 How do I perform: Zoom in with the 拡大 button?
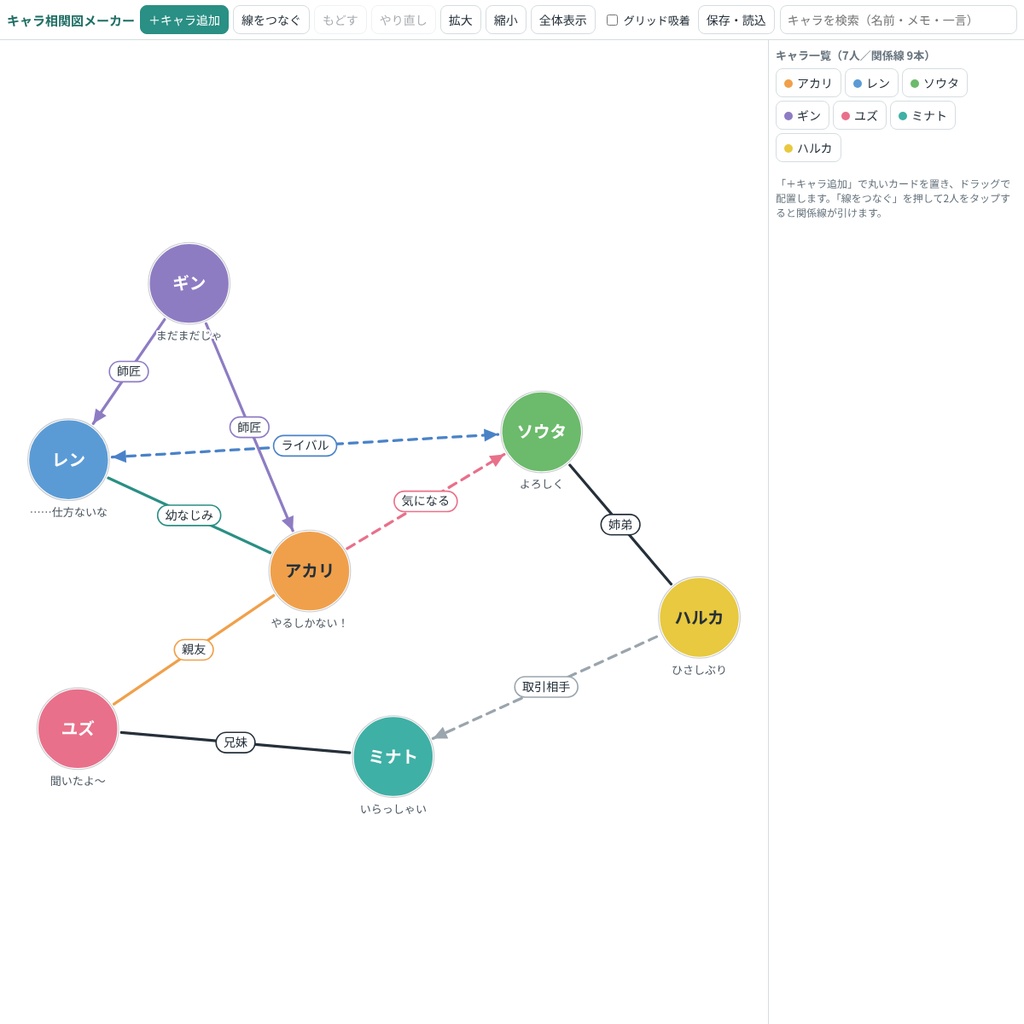pyautogui.click(x=460, y=20)
